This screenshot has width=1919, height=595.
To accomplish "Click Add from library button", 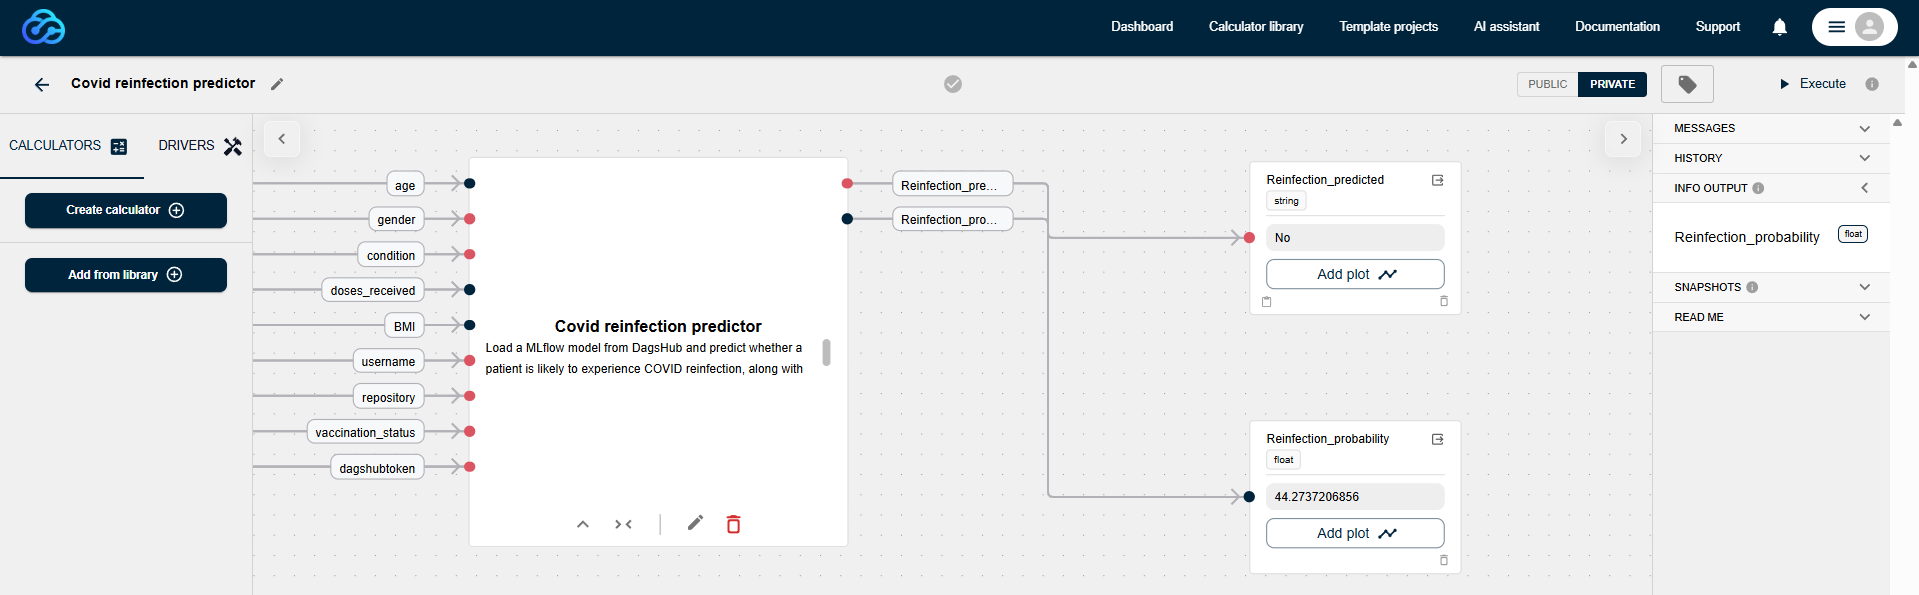I will click(126, 275).
